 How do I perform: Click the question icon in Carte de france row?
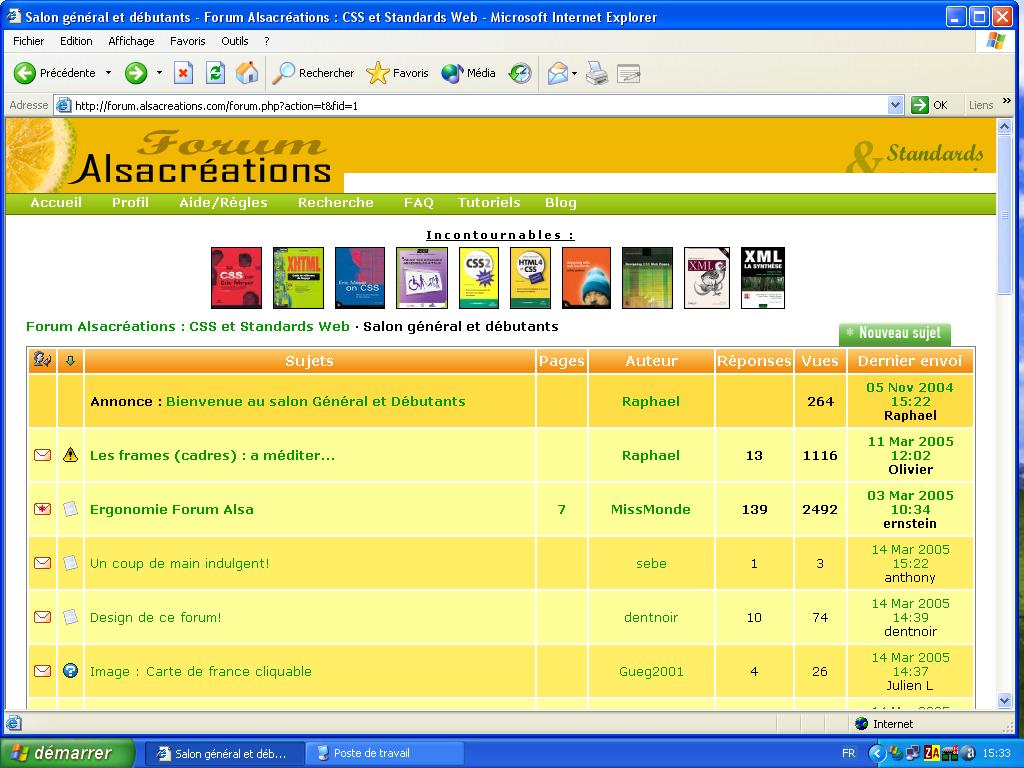[x=71, y=671]
